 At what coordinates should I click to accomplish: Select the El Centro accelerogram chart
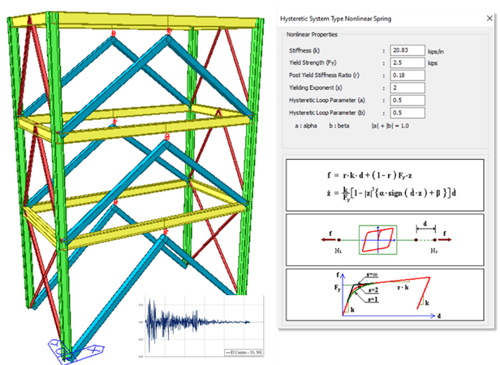pyautogui.click(x=201, y=326)
